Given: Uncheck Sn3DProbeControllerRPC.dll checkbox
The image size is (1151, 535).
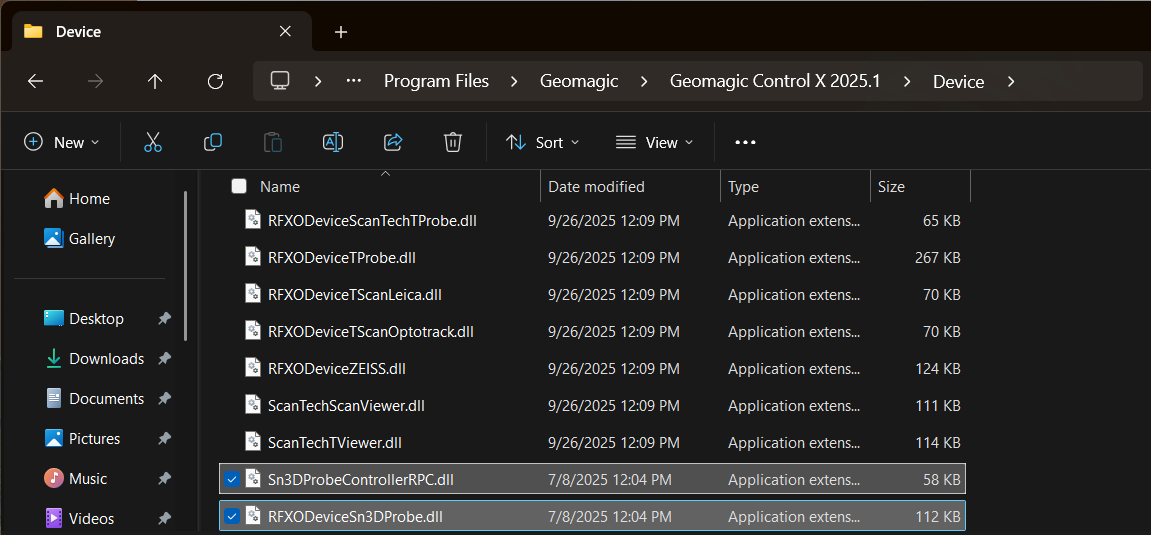Looking at the screenshot, I should [x=232, y=480].
